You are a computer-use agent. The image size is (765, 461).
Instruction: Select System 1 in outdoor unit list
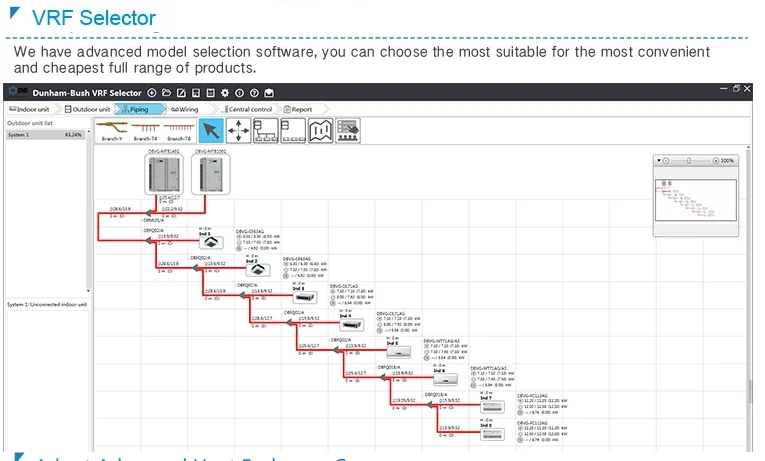click(45, 134)
